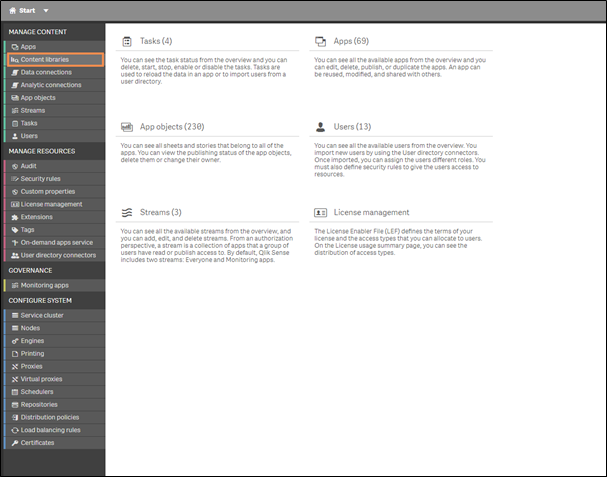
Task: Click the User directory connectors icon
Action: coord(15,256)
